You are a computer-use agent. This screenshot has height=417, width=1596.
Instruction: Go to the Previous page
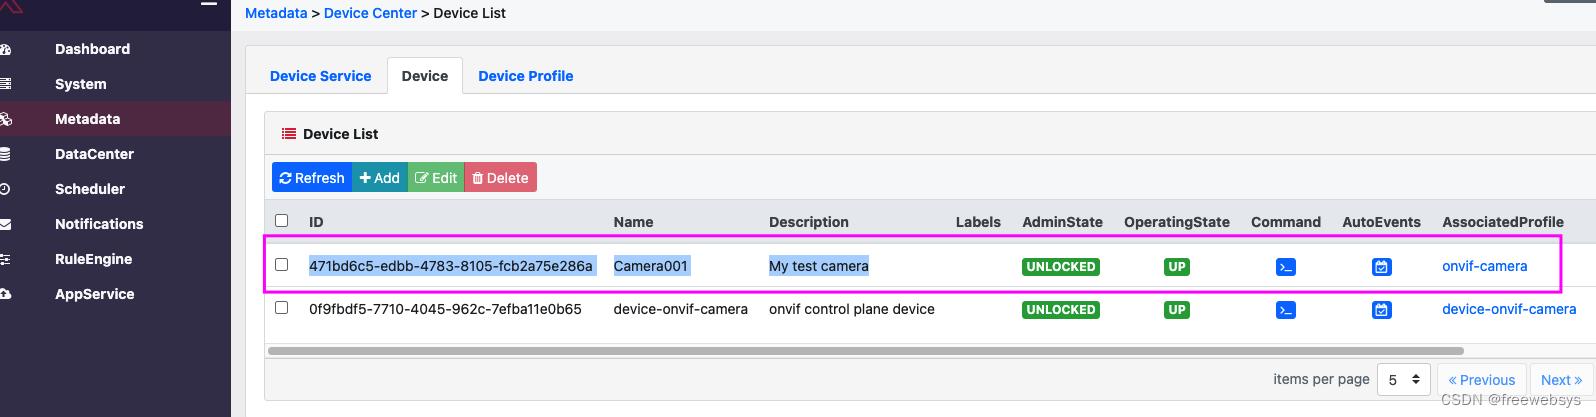1482,380
